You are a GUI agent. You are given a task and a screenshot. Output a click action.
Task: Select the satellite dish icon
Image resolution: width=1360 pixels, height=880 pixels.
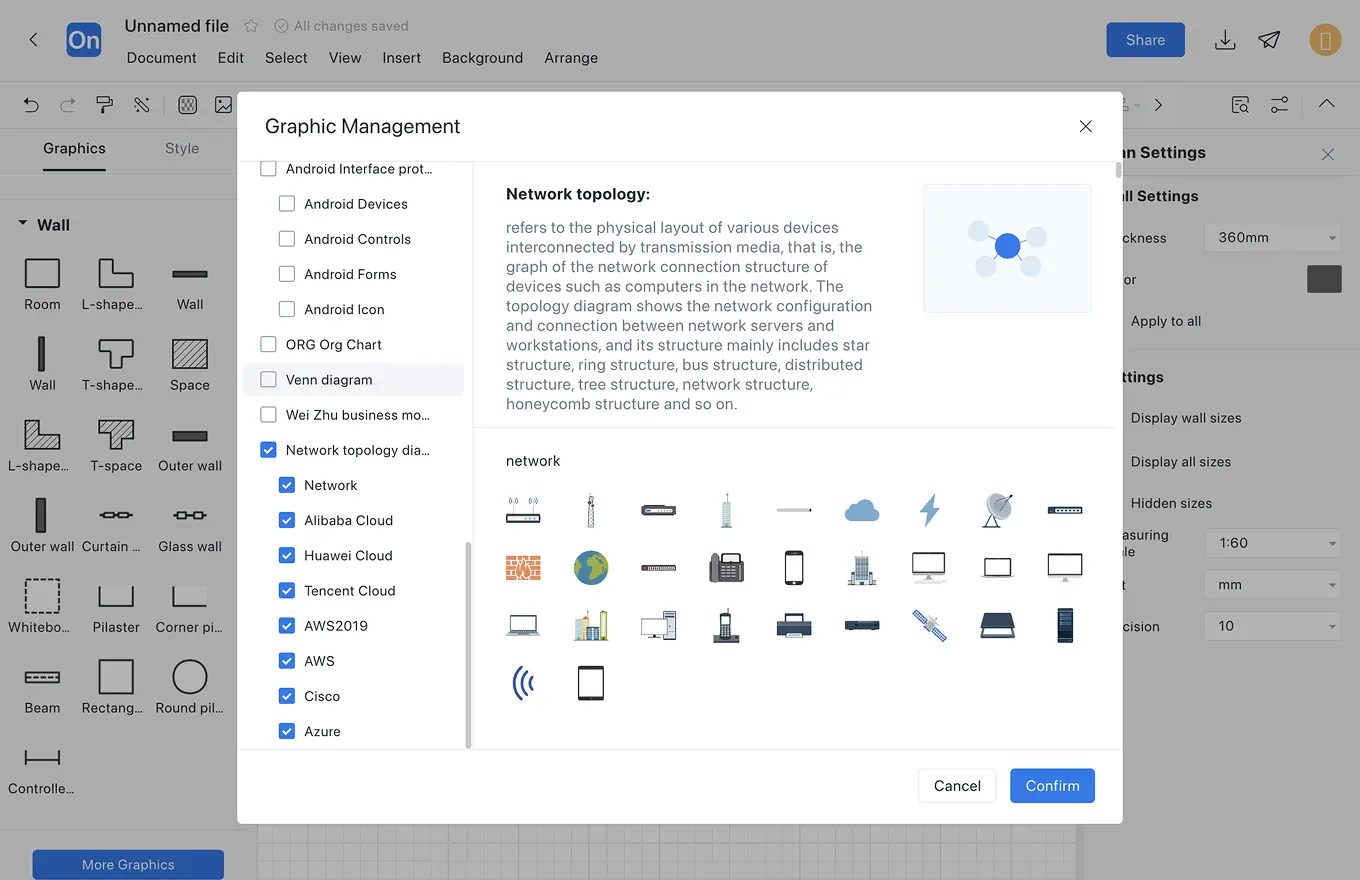(997, 511)
